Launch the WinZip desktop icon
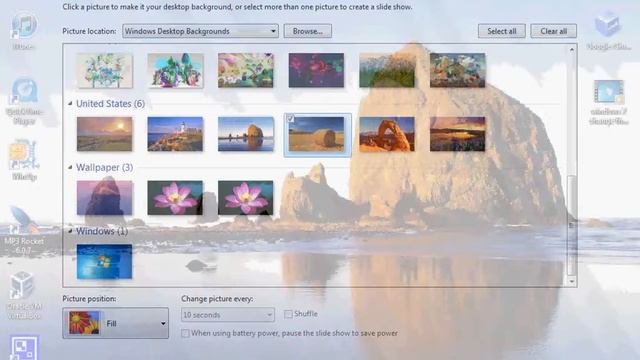 point(24,160)
